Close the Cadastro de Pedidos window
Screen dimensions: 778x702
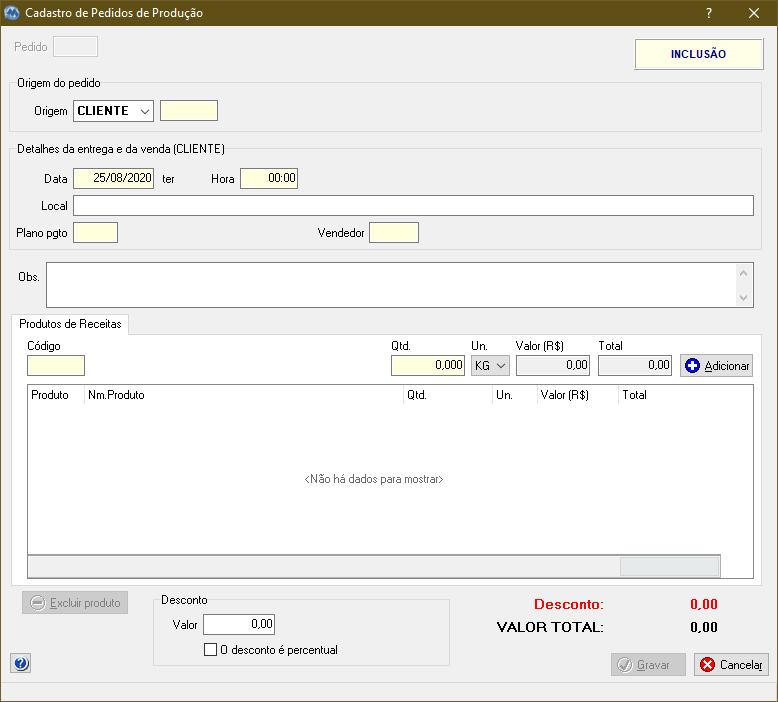pyautogui.click(x=754, y=13)
